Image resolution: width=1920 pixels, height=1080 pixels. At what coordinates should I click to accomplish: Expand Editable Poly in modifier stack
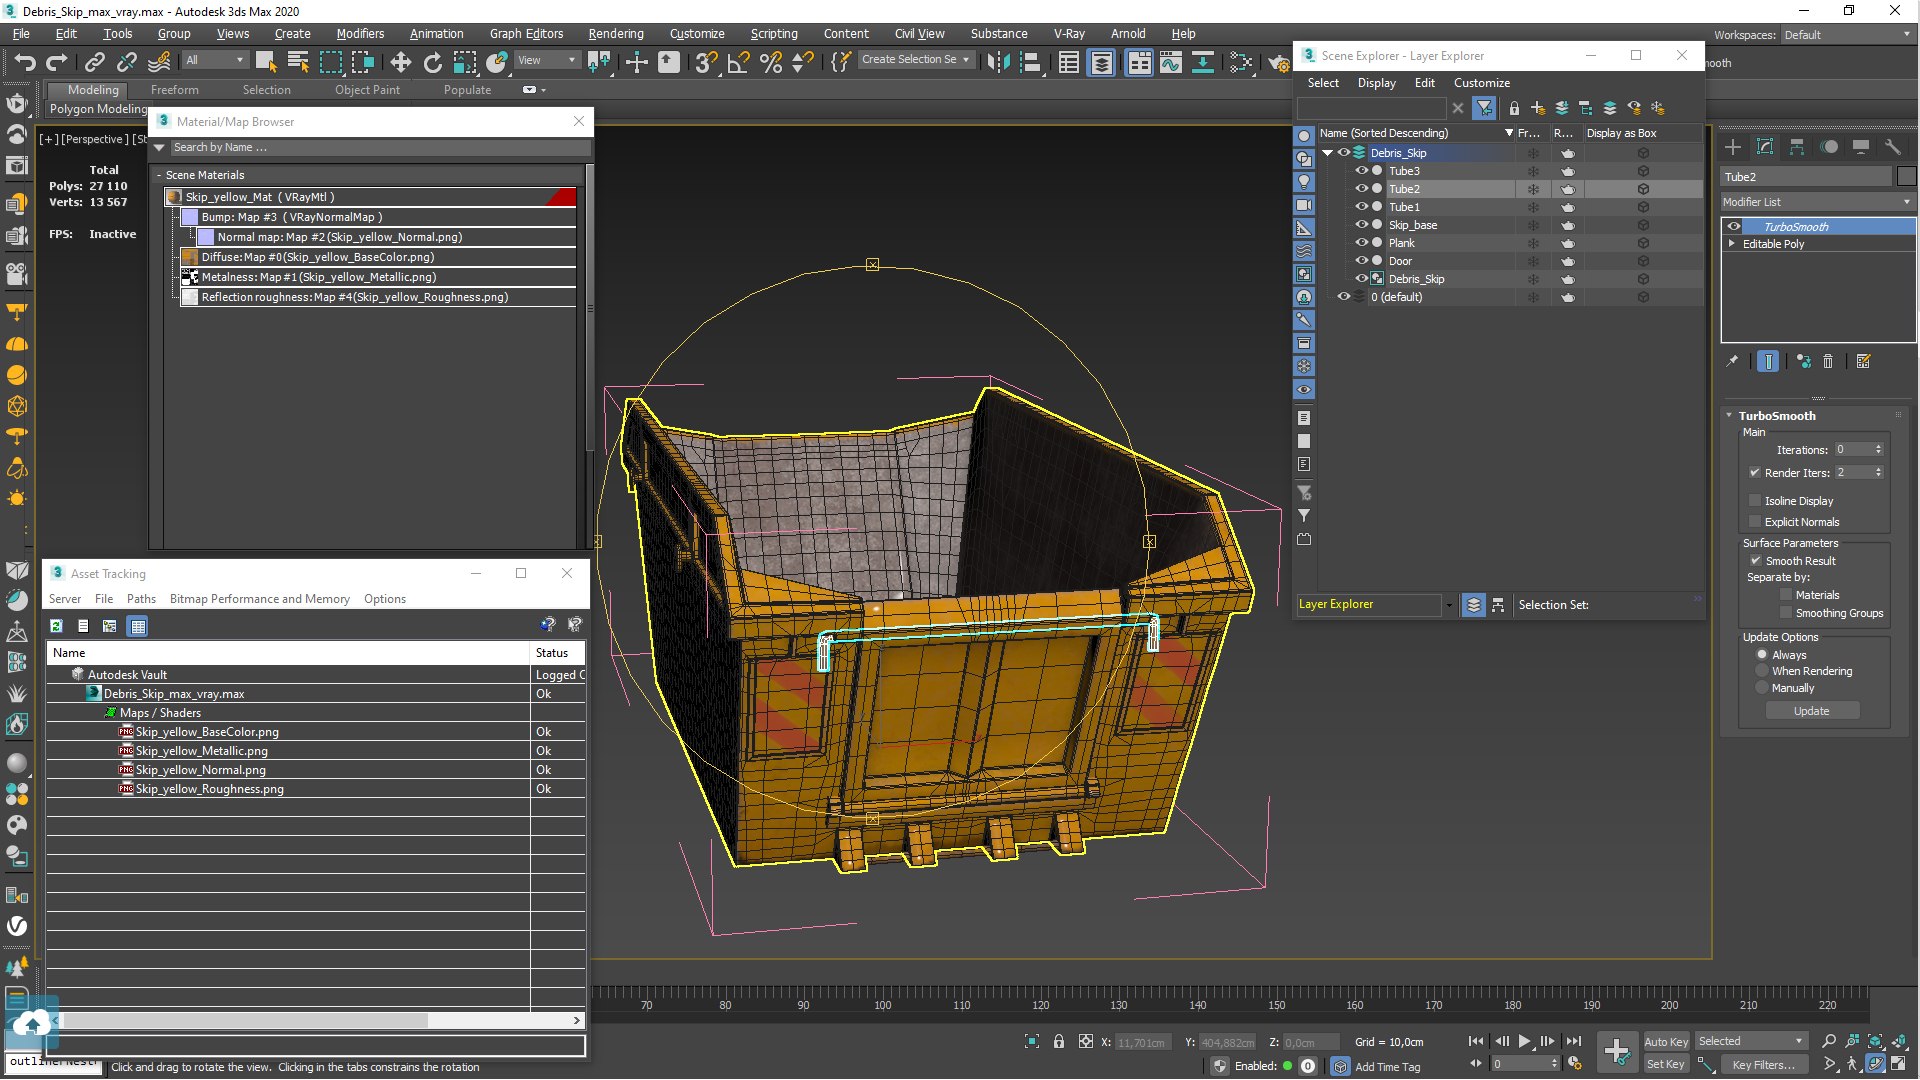(1732, 244)
